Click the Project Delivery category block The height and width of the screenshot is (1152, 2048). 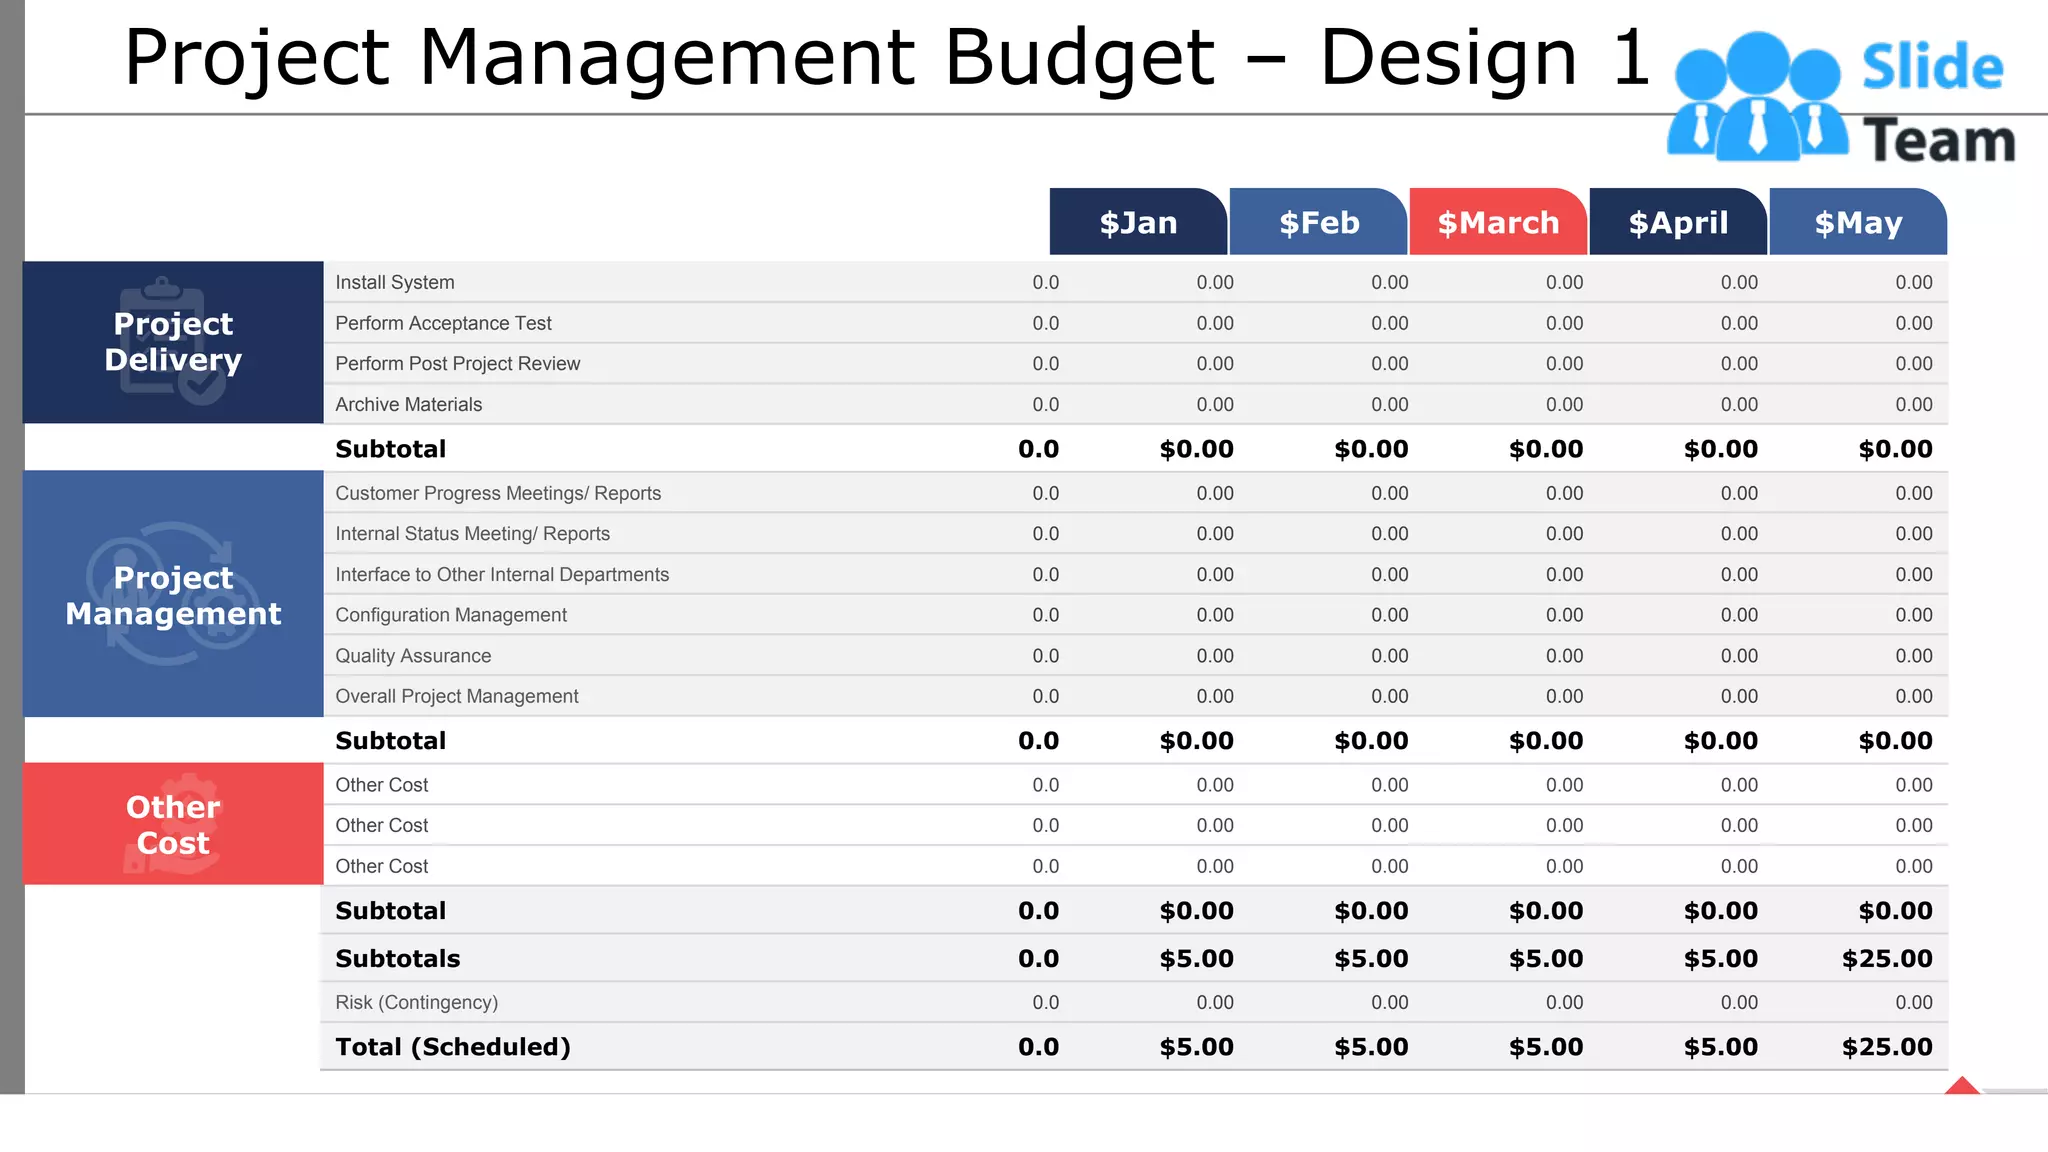pos(173,342)
